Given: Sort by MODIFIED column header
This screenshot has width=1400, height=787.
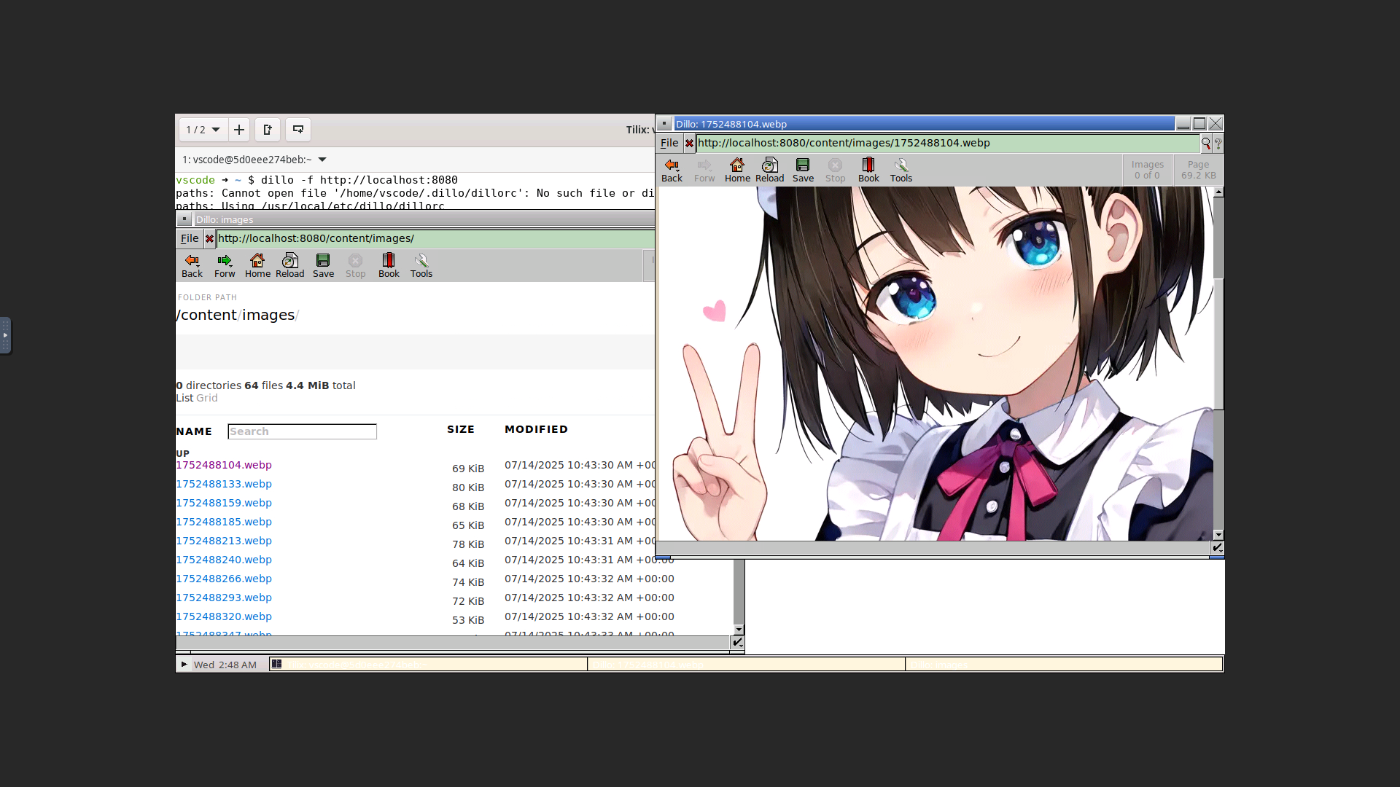Looking at the screenshot, I should coord(536,429).
